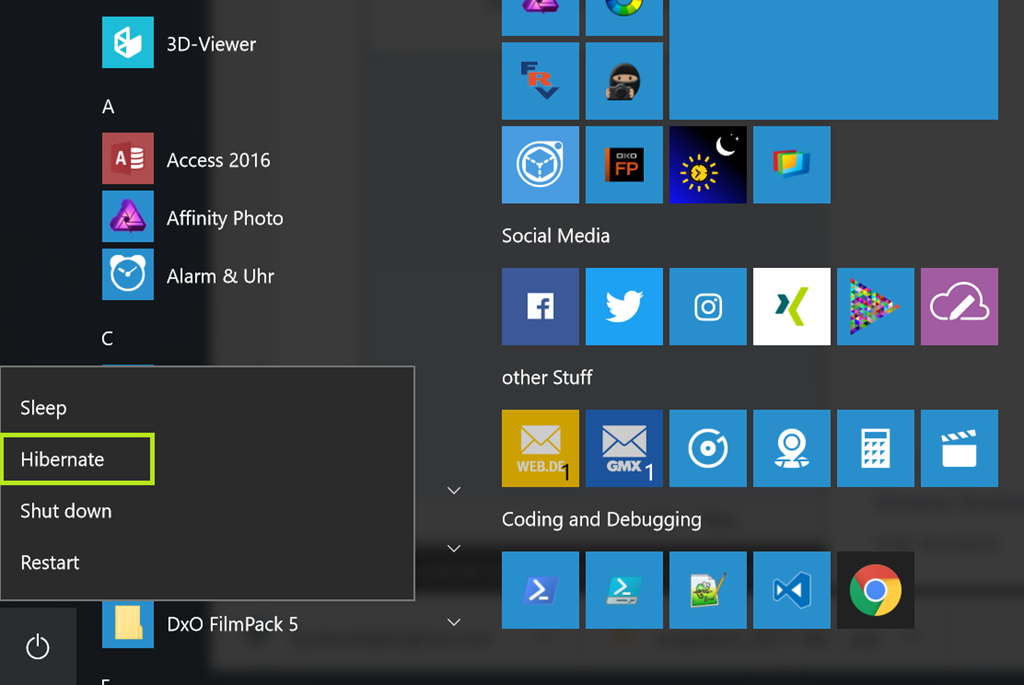Open Google Chrome tile
This screenshot has height=685, width=1024.
pos(875,590)
